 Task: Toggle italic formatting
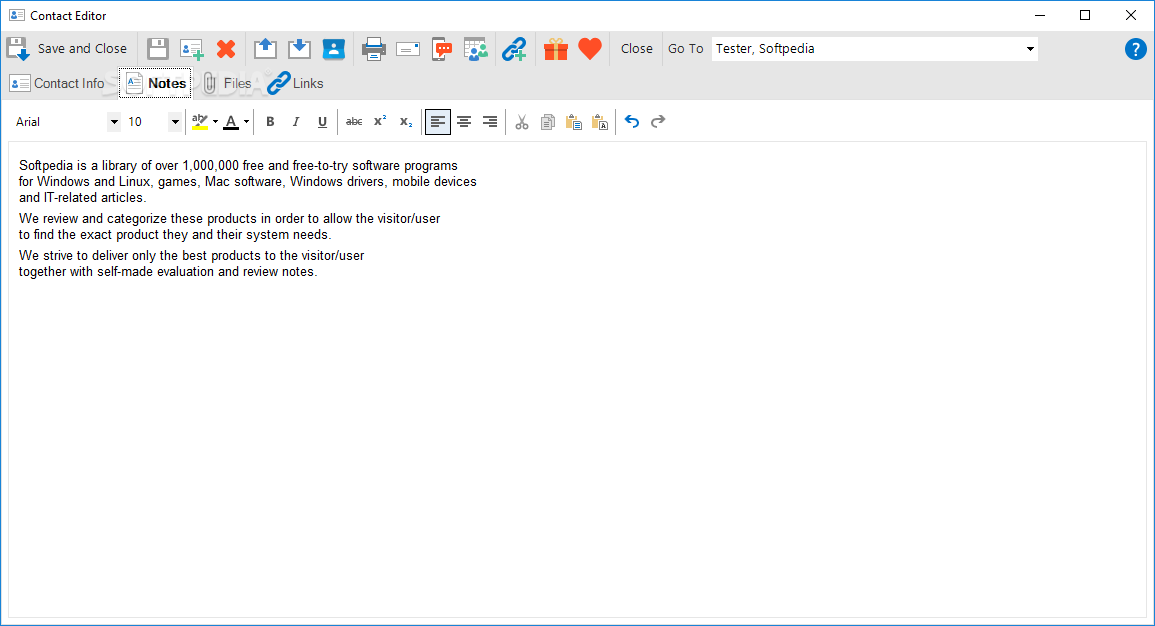[x=296, y=122]
